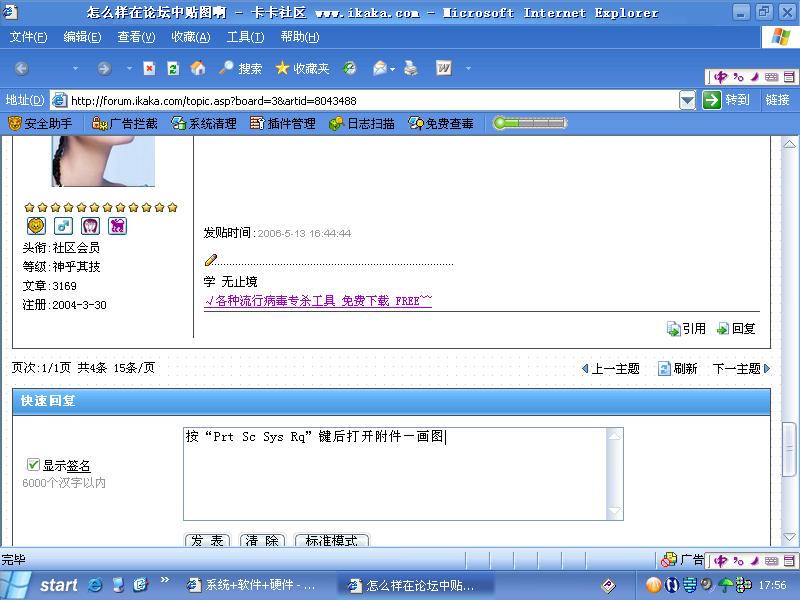Click the Show Desktop quick launch icon
The width and height of the screenshot is (800, 600).
pyautogui.click(x=118, y=585)
